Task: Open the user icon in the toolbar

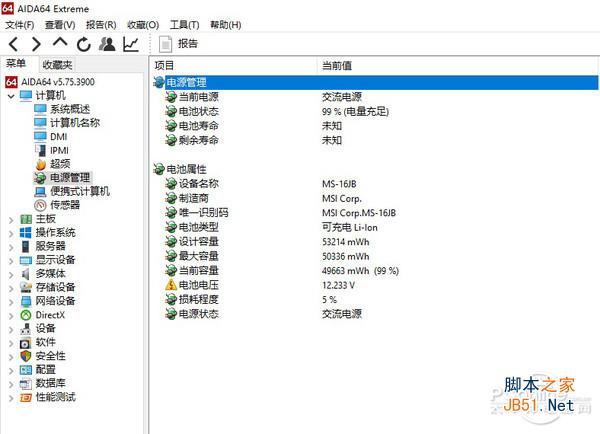Action: 107,44
